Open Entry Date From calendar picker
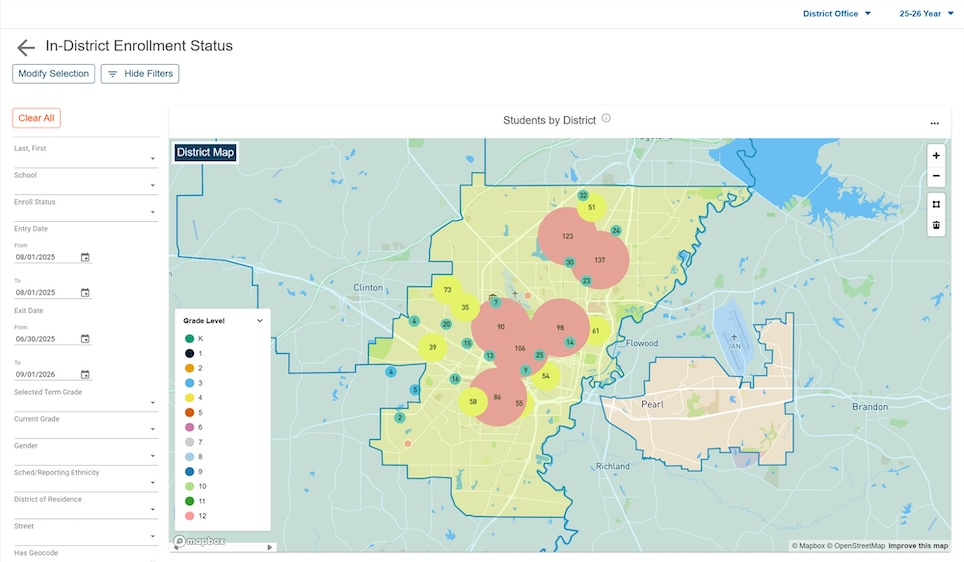Image resolution: width=964 pixels, height=562 pixels. click(x=85, y=257)
